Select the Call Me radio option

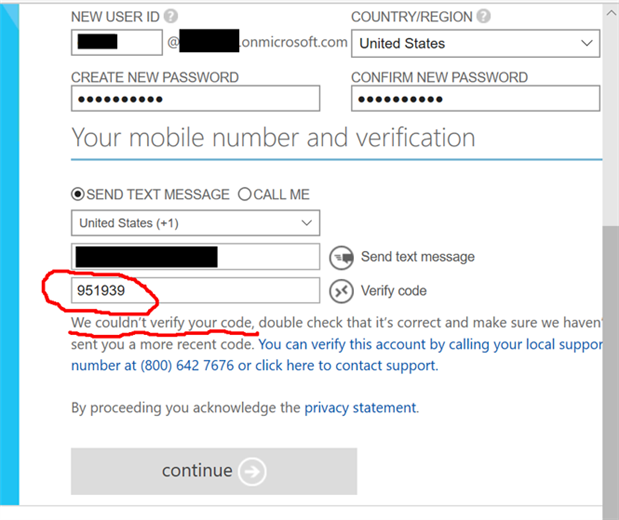click(x=243, y=195)
